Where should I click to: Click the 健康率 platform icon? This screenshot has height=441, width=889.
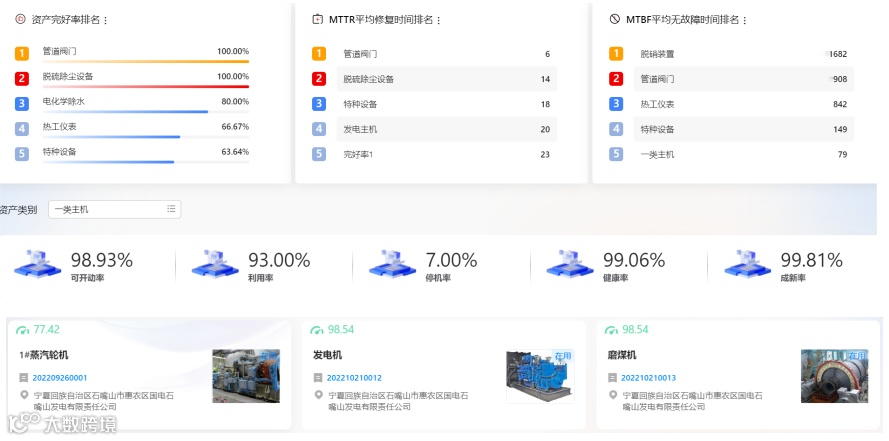tap(570, 264)
